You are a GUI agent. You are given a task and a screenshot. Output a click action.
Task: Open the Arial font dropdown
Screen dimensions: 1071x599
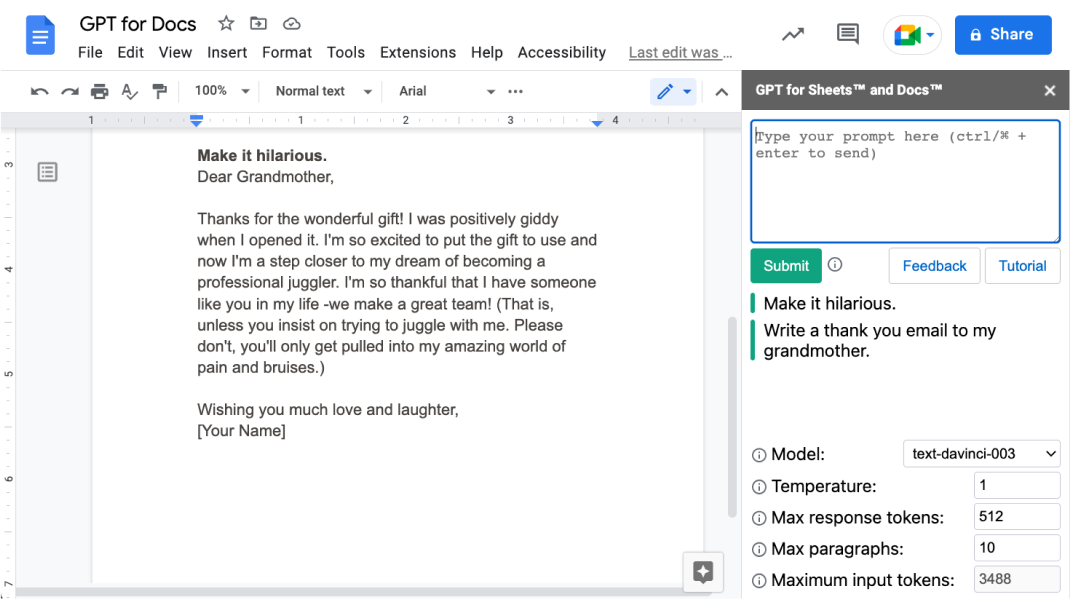click(x=446, y=91)
